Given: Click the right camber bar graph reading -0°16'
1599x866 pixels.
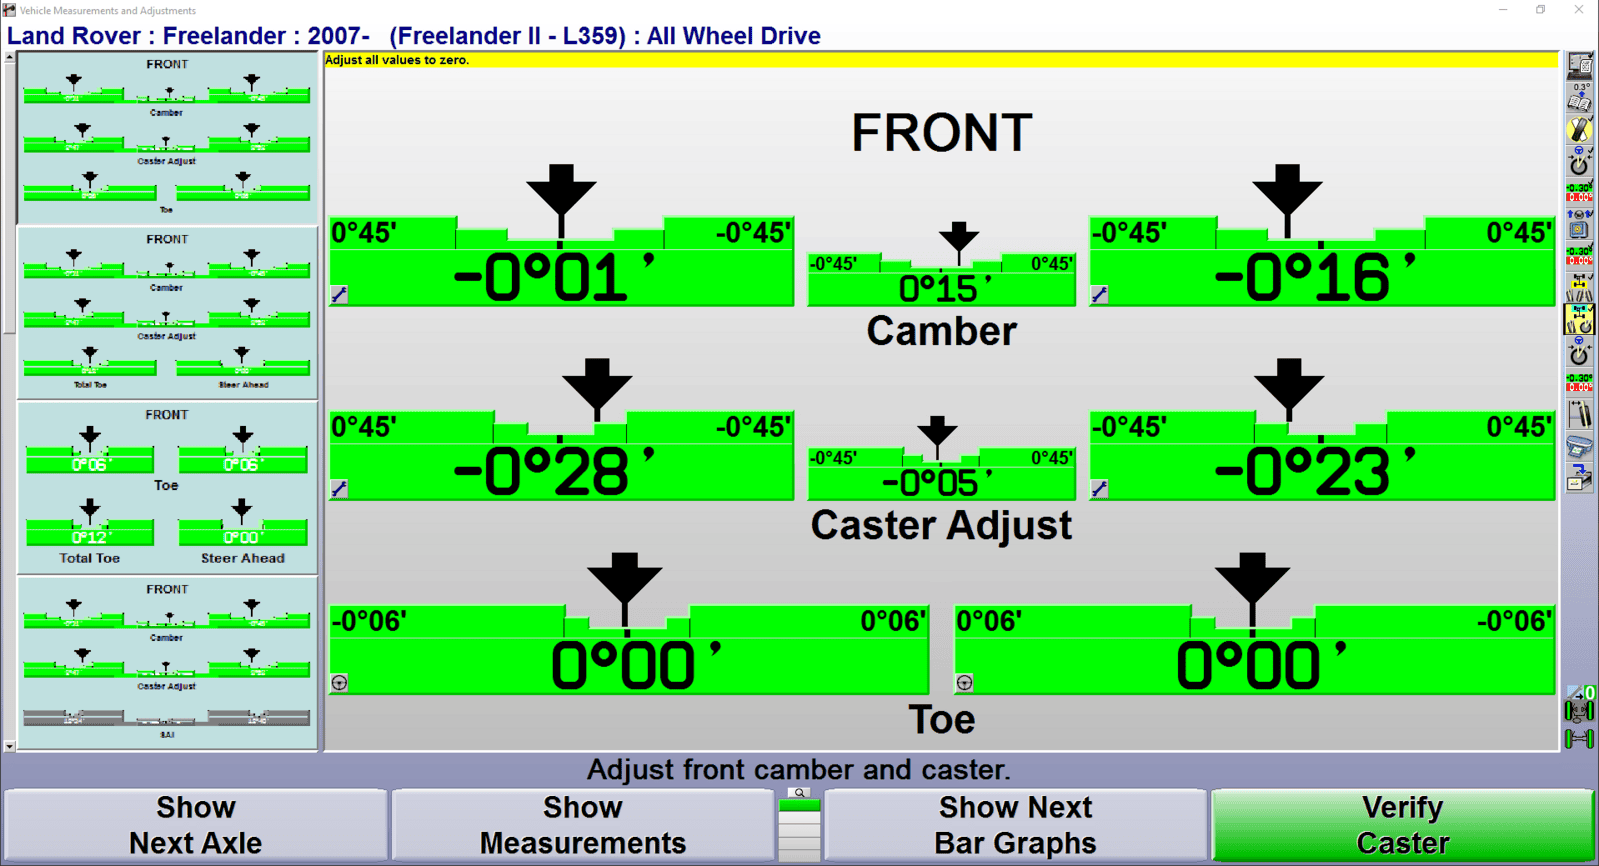Looking at the screenshot, I should 1322,260.
